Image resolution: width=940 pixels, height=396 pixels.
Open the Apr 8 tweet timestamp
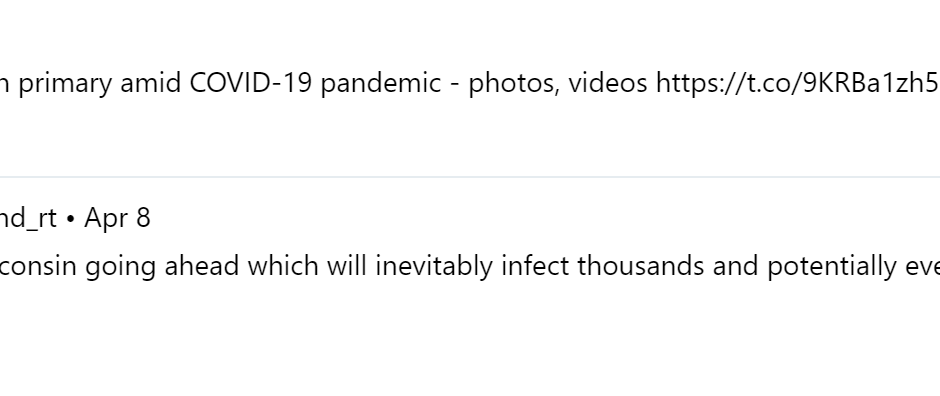[x=117, y=218]
